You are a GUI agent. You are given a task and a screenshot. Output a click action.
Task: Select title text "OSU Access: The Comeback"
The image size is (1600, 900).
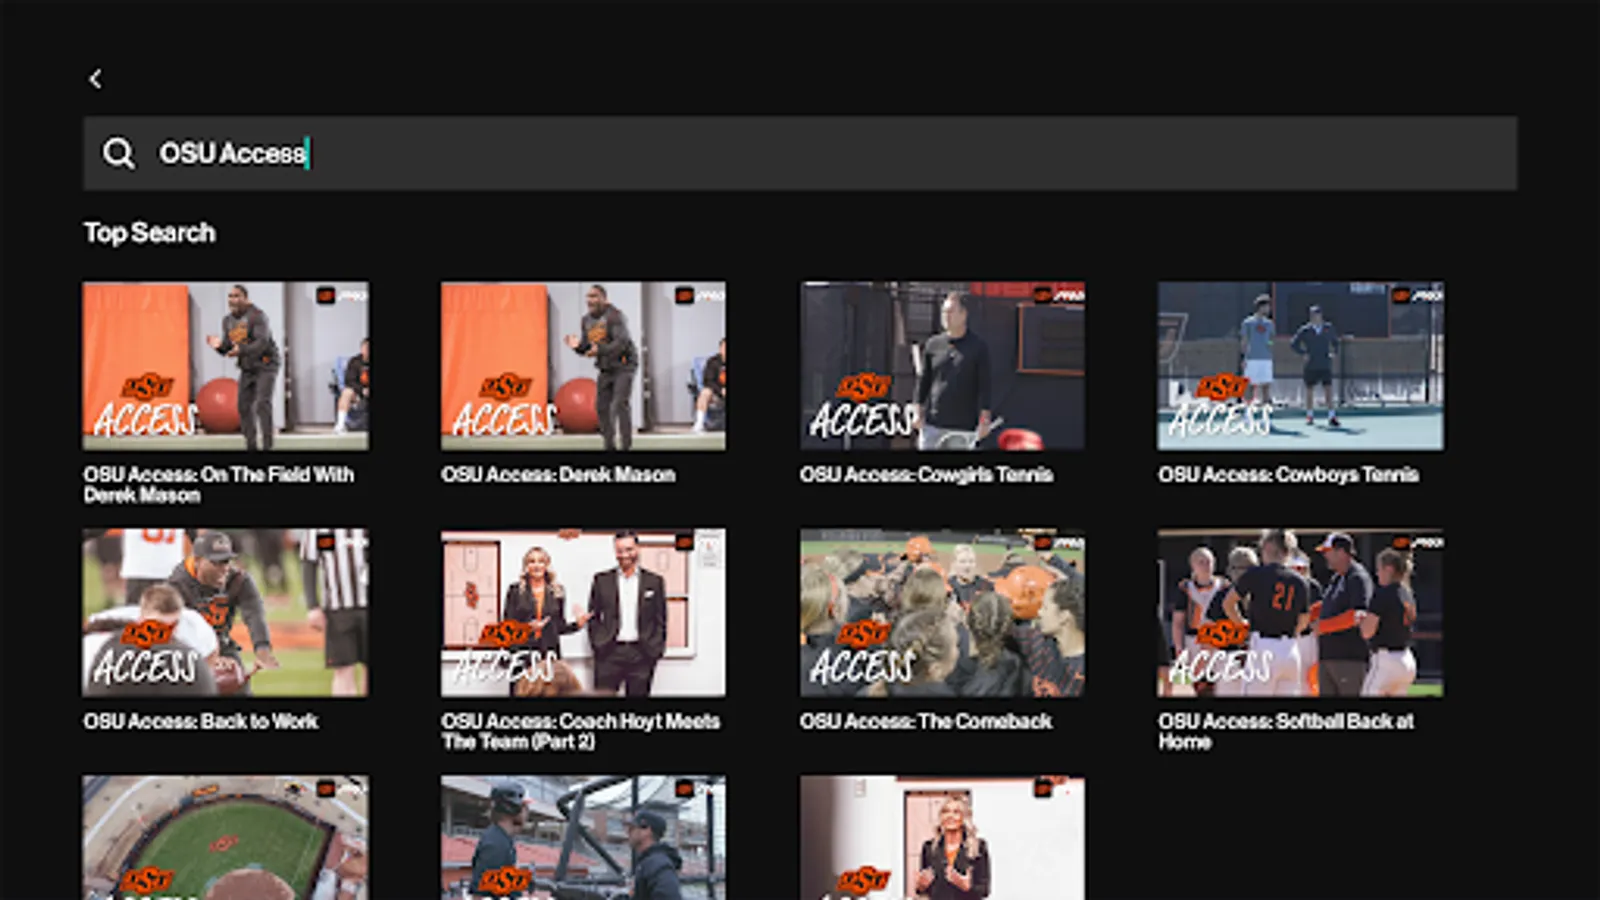926,721
